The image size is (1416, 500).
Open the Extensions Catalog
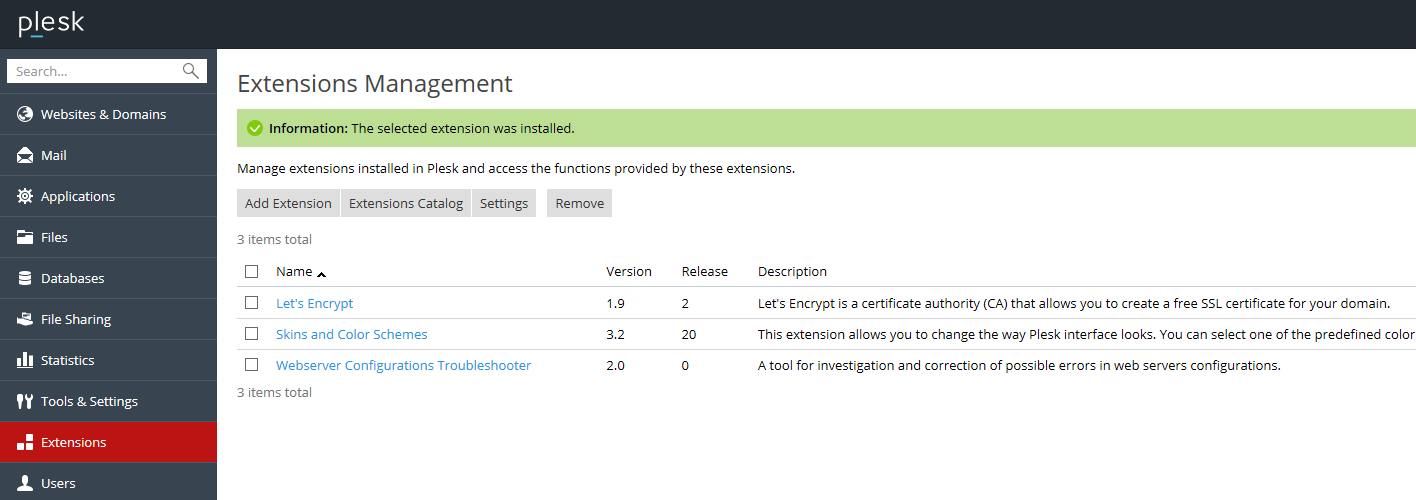click(405, 203)
